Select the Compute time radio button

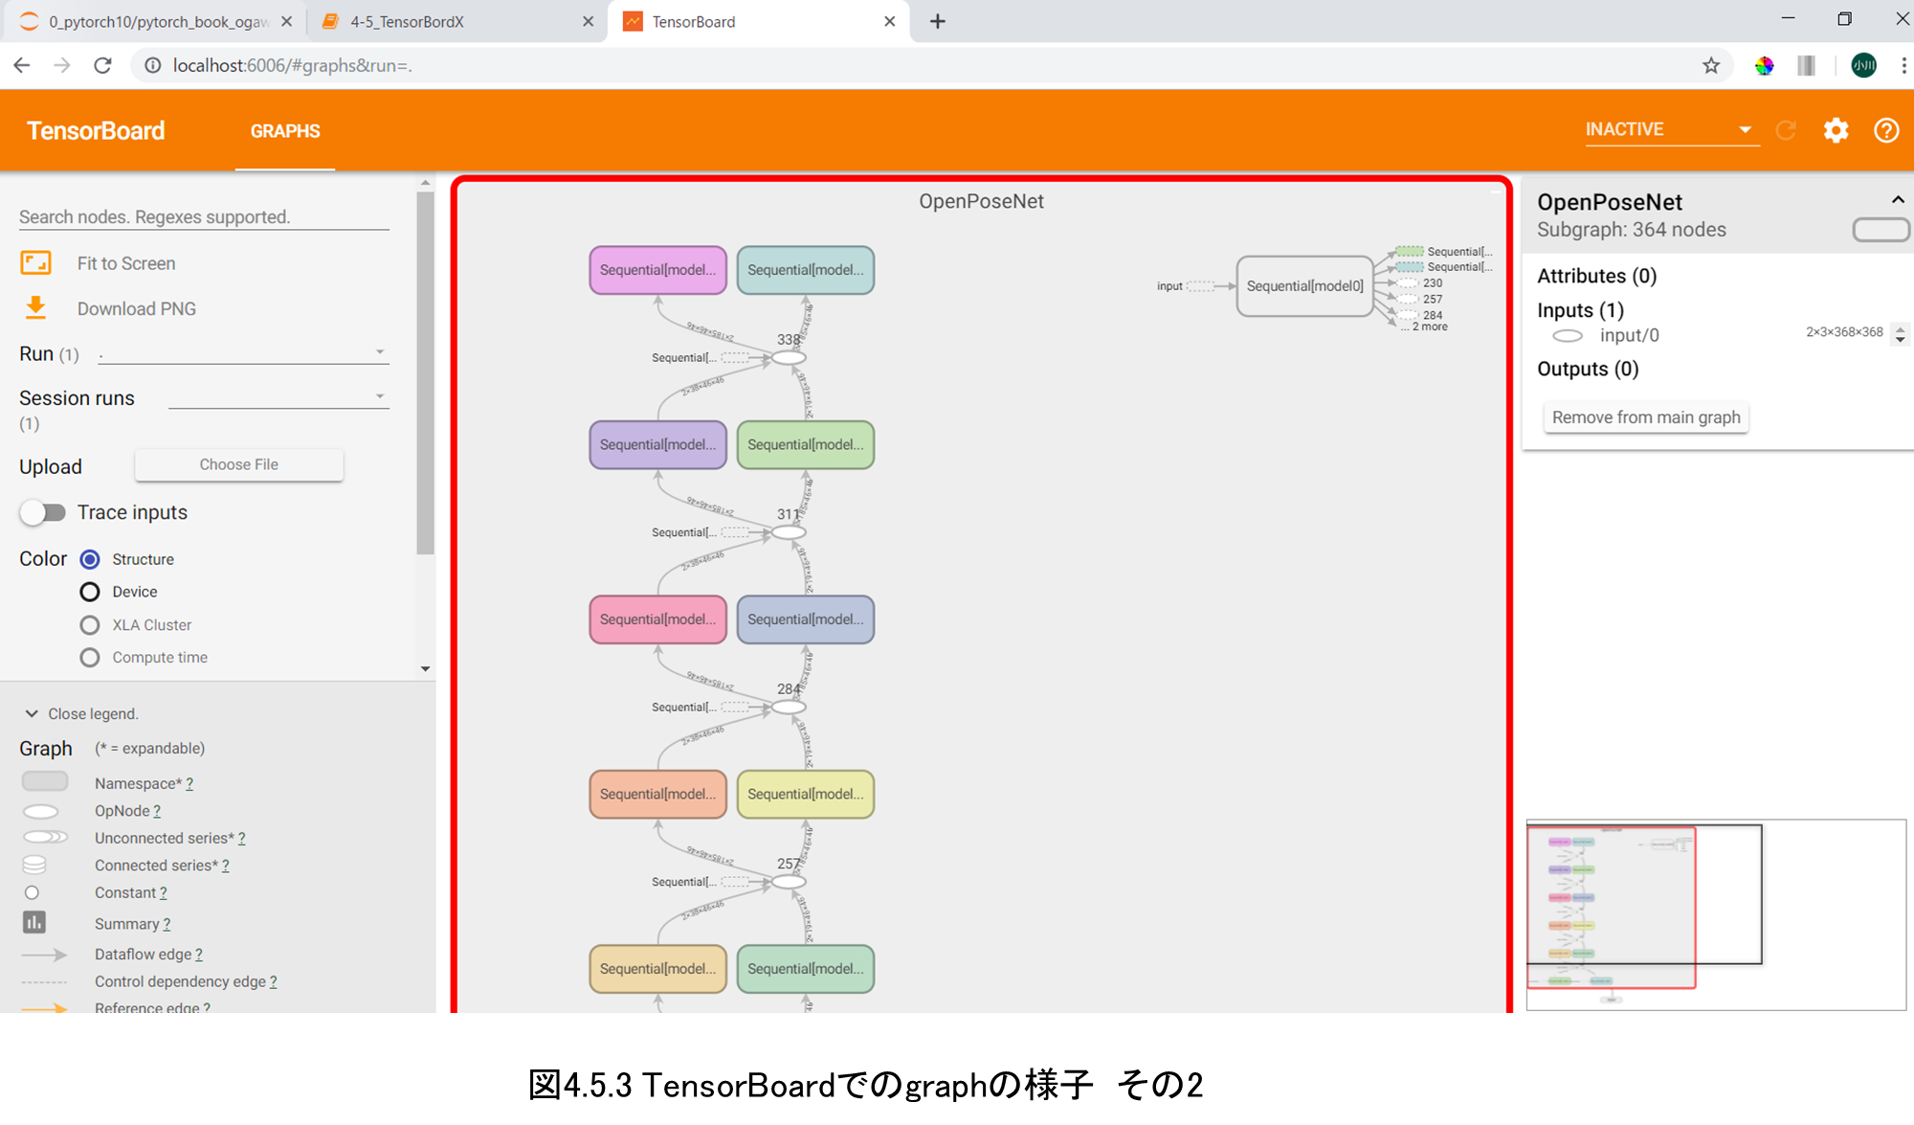89,657
